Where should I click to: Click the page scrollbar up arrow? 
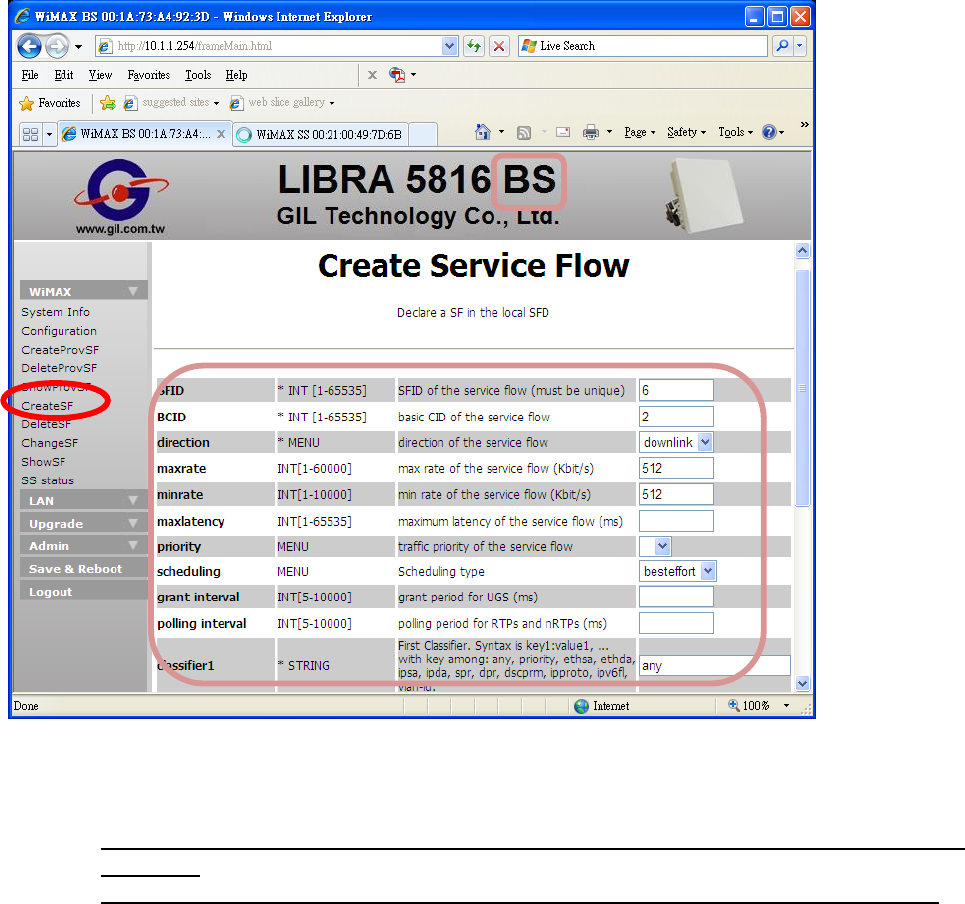point(802,250)
